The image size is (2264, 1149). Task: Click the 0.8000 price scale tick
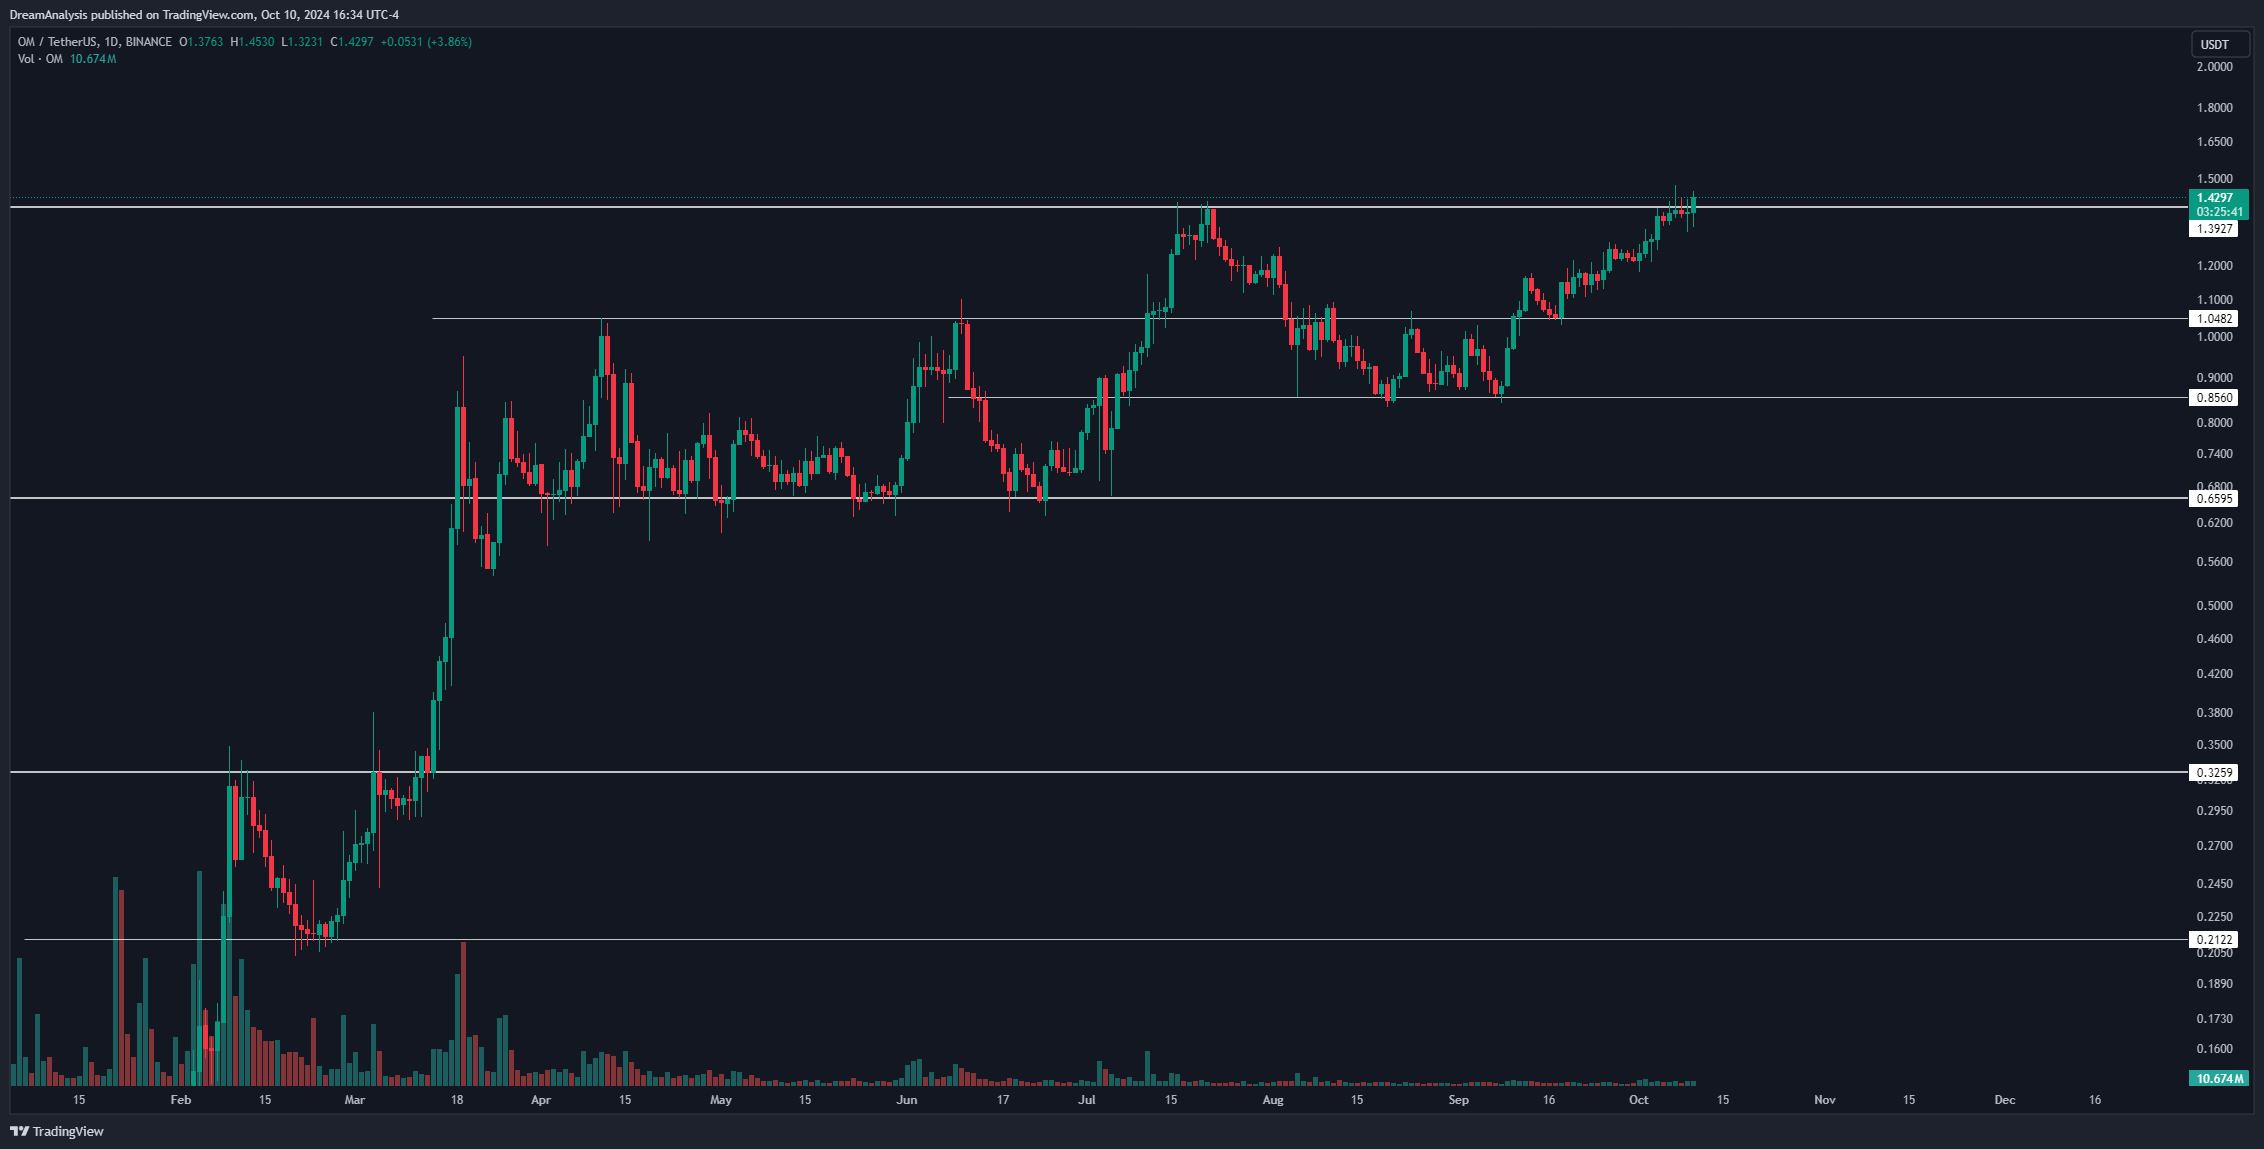(2214, 423)
